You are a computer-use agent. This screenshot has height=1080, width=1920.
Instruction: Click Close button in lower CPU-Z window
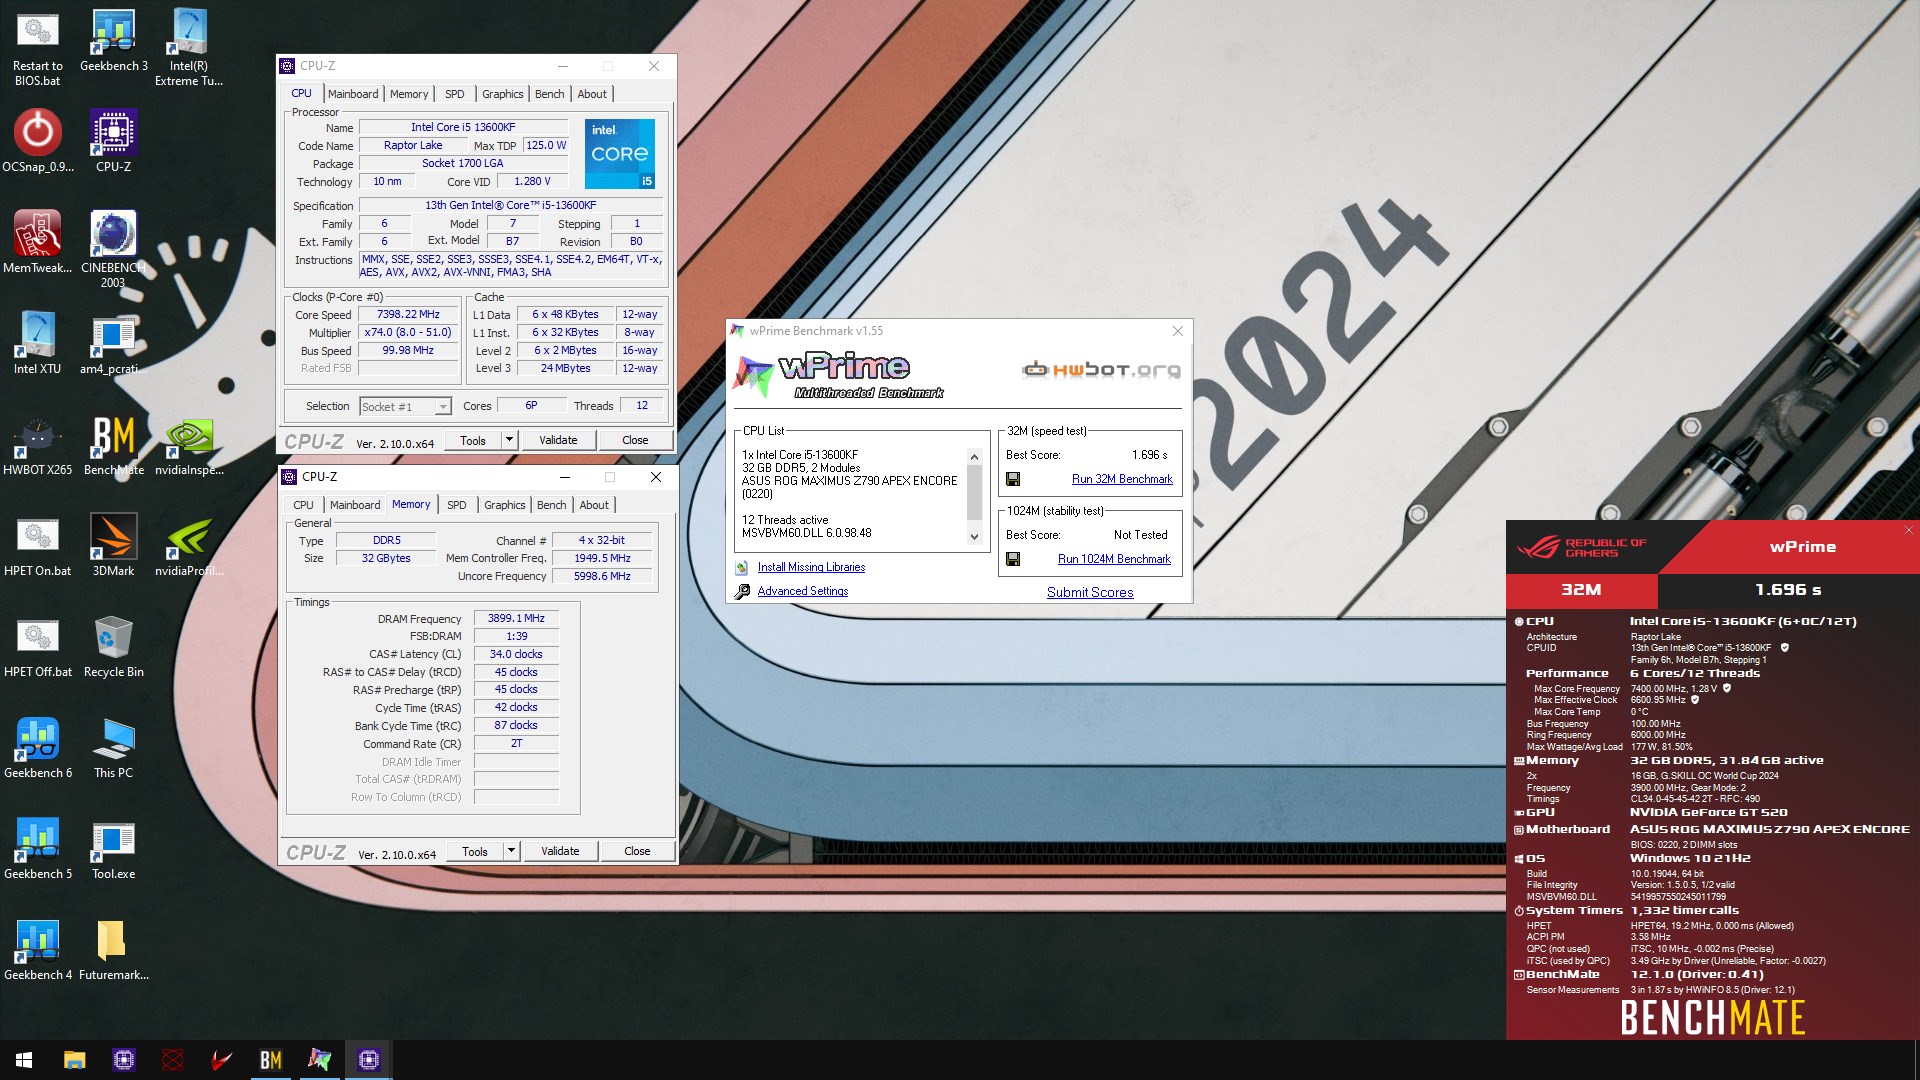coord(637,851)
